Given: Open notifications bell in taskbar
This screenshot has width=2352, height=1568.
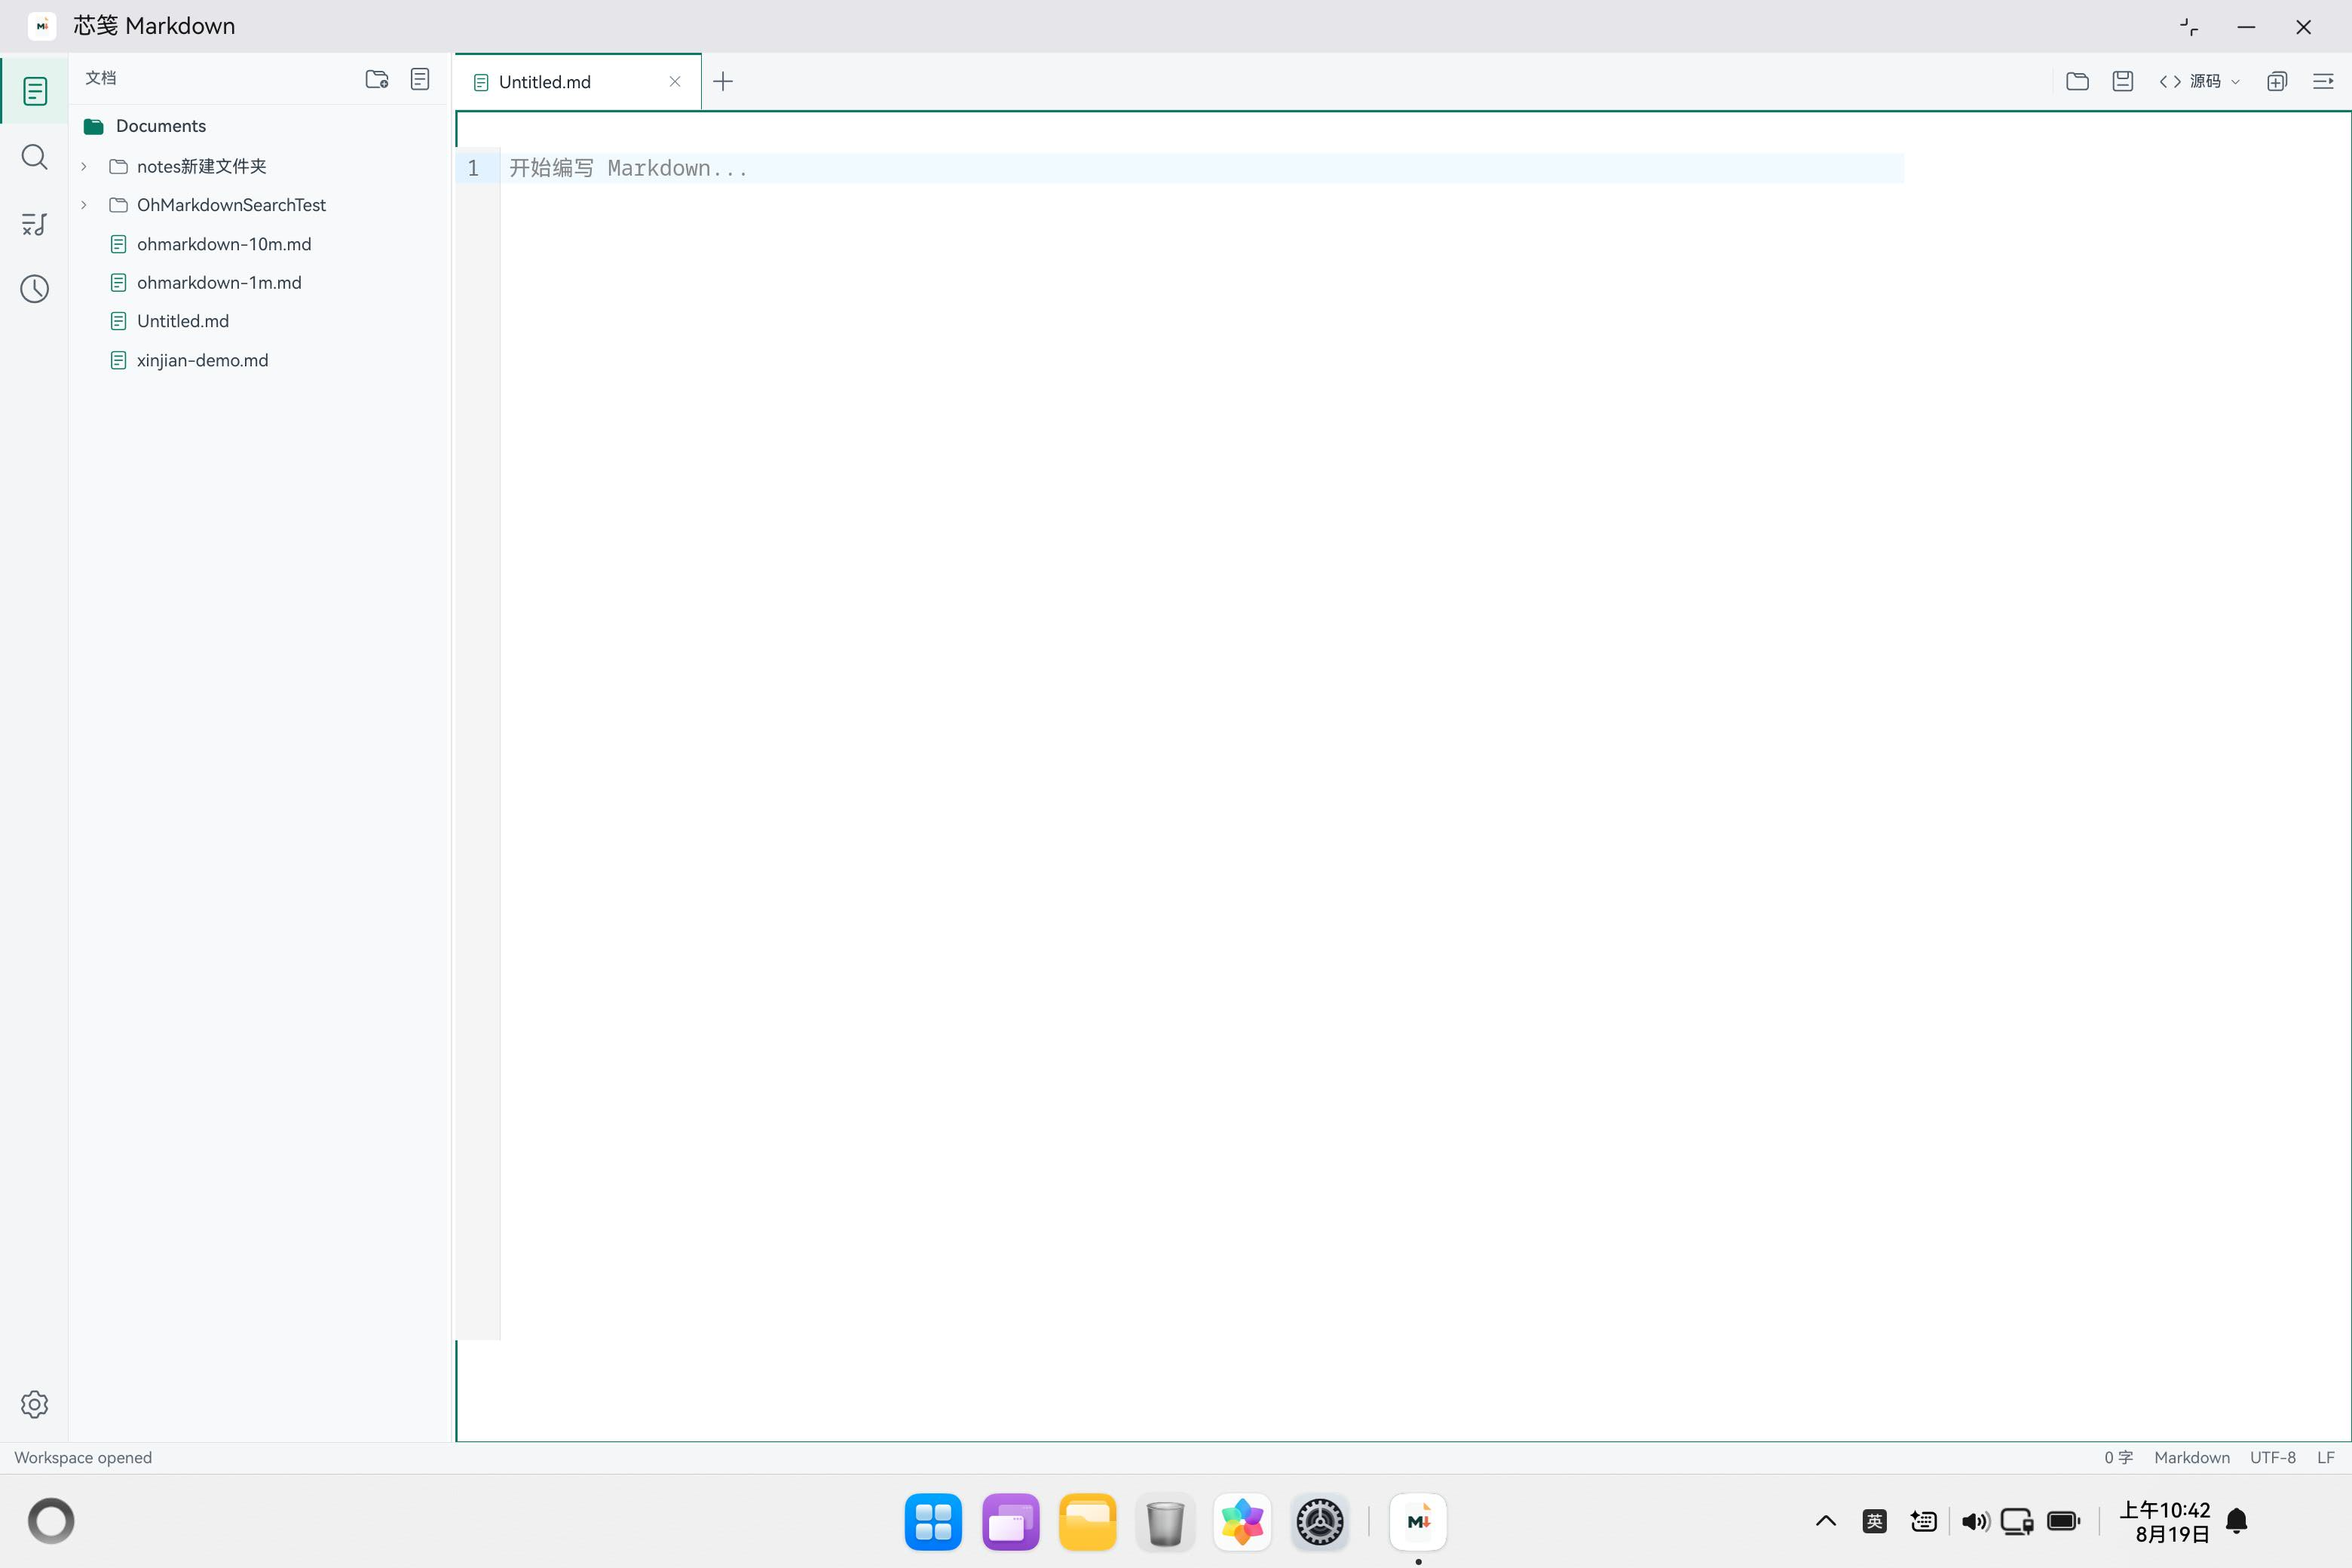Looking at the screenshot, I should tap(2237, 1521).
